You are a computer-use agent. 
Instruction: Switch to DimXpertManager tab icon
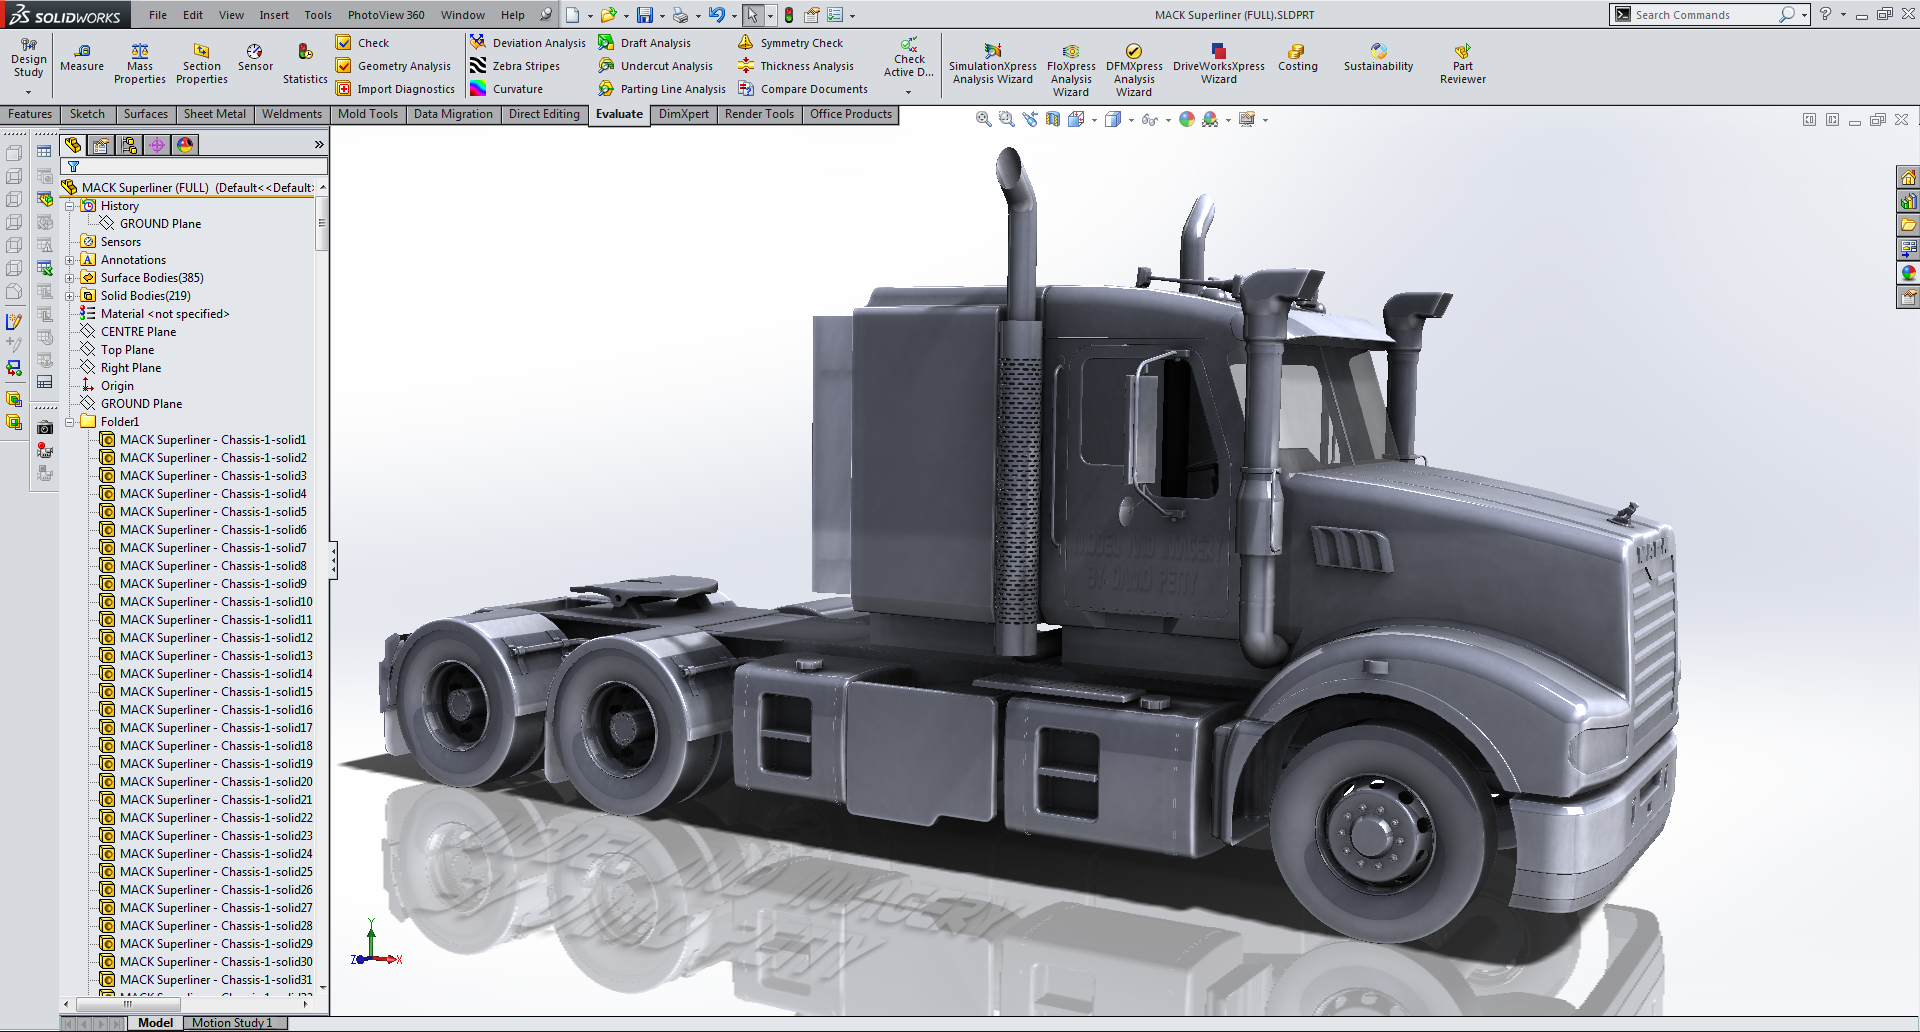point(157,145)
